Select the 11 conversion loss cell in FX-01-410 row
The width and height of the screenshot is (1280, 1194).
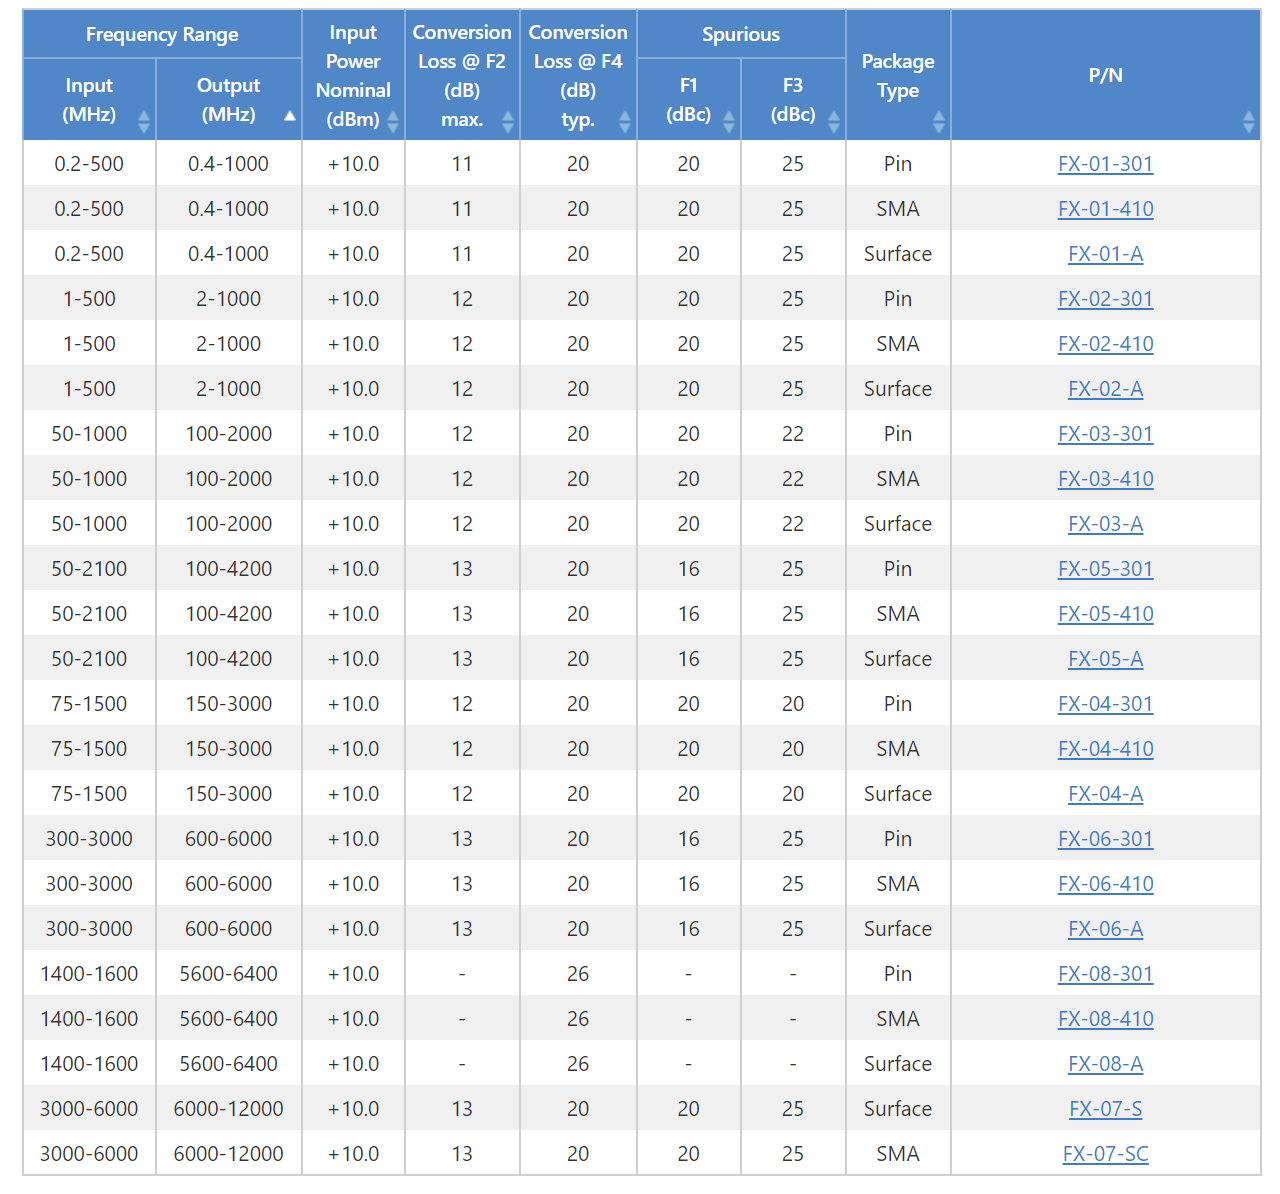click(x=462, y=209)
